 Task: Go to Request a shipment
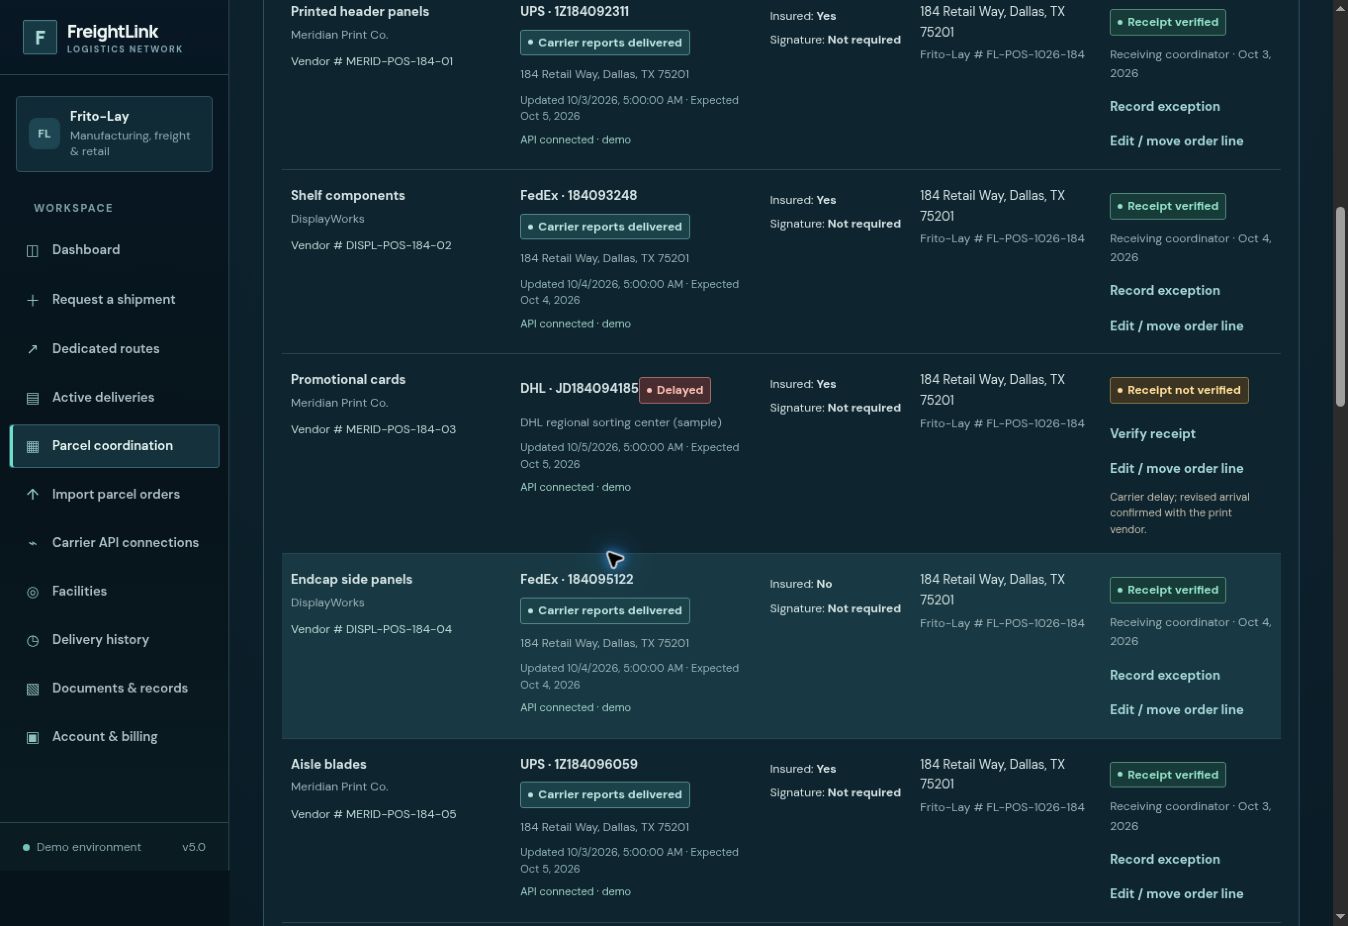click(x=114, y=300)
